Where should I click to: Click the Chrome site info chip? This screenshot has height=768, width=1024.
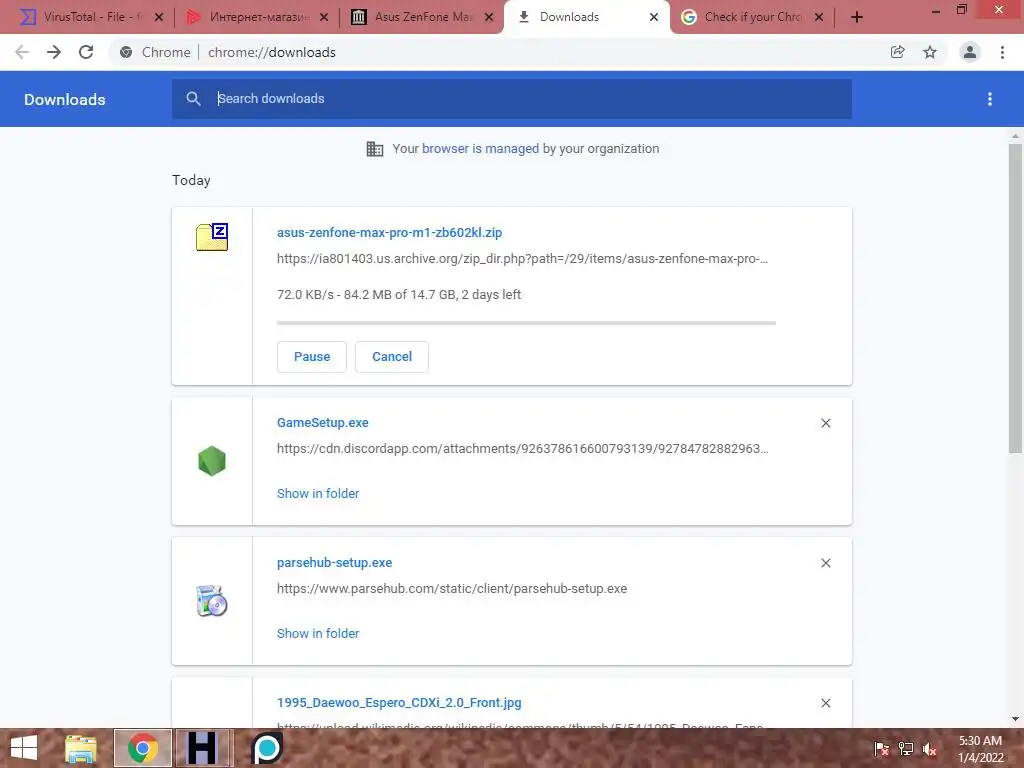pos(155,52)
